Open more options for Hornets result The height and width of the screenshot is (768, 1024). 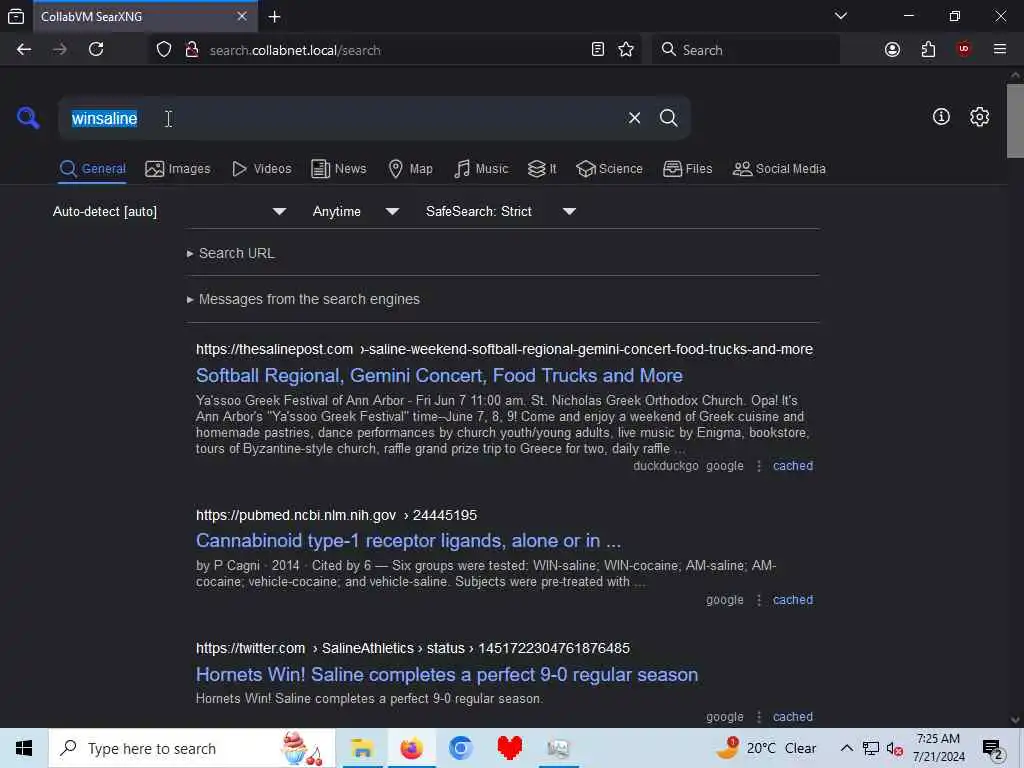point(759,716)
